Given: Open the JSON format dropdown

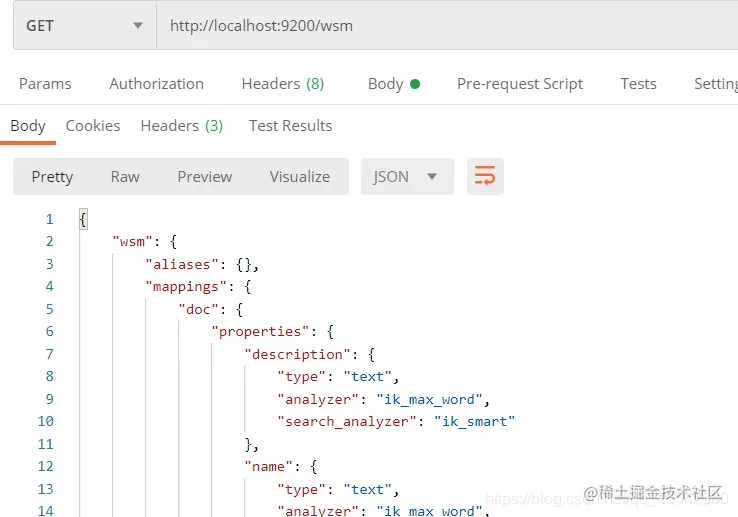Looking at the screenshot, I should pyautogui.click(x=407, y=177).
